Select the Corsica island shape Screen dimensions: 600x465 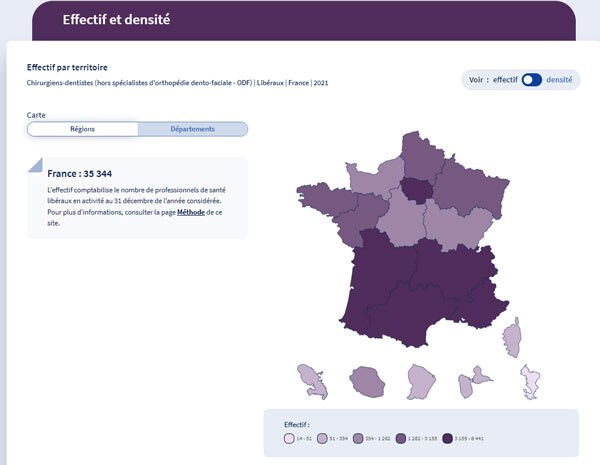click(x=512, y=338)
